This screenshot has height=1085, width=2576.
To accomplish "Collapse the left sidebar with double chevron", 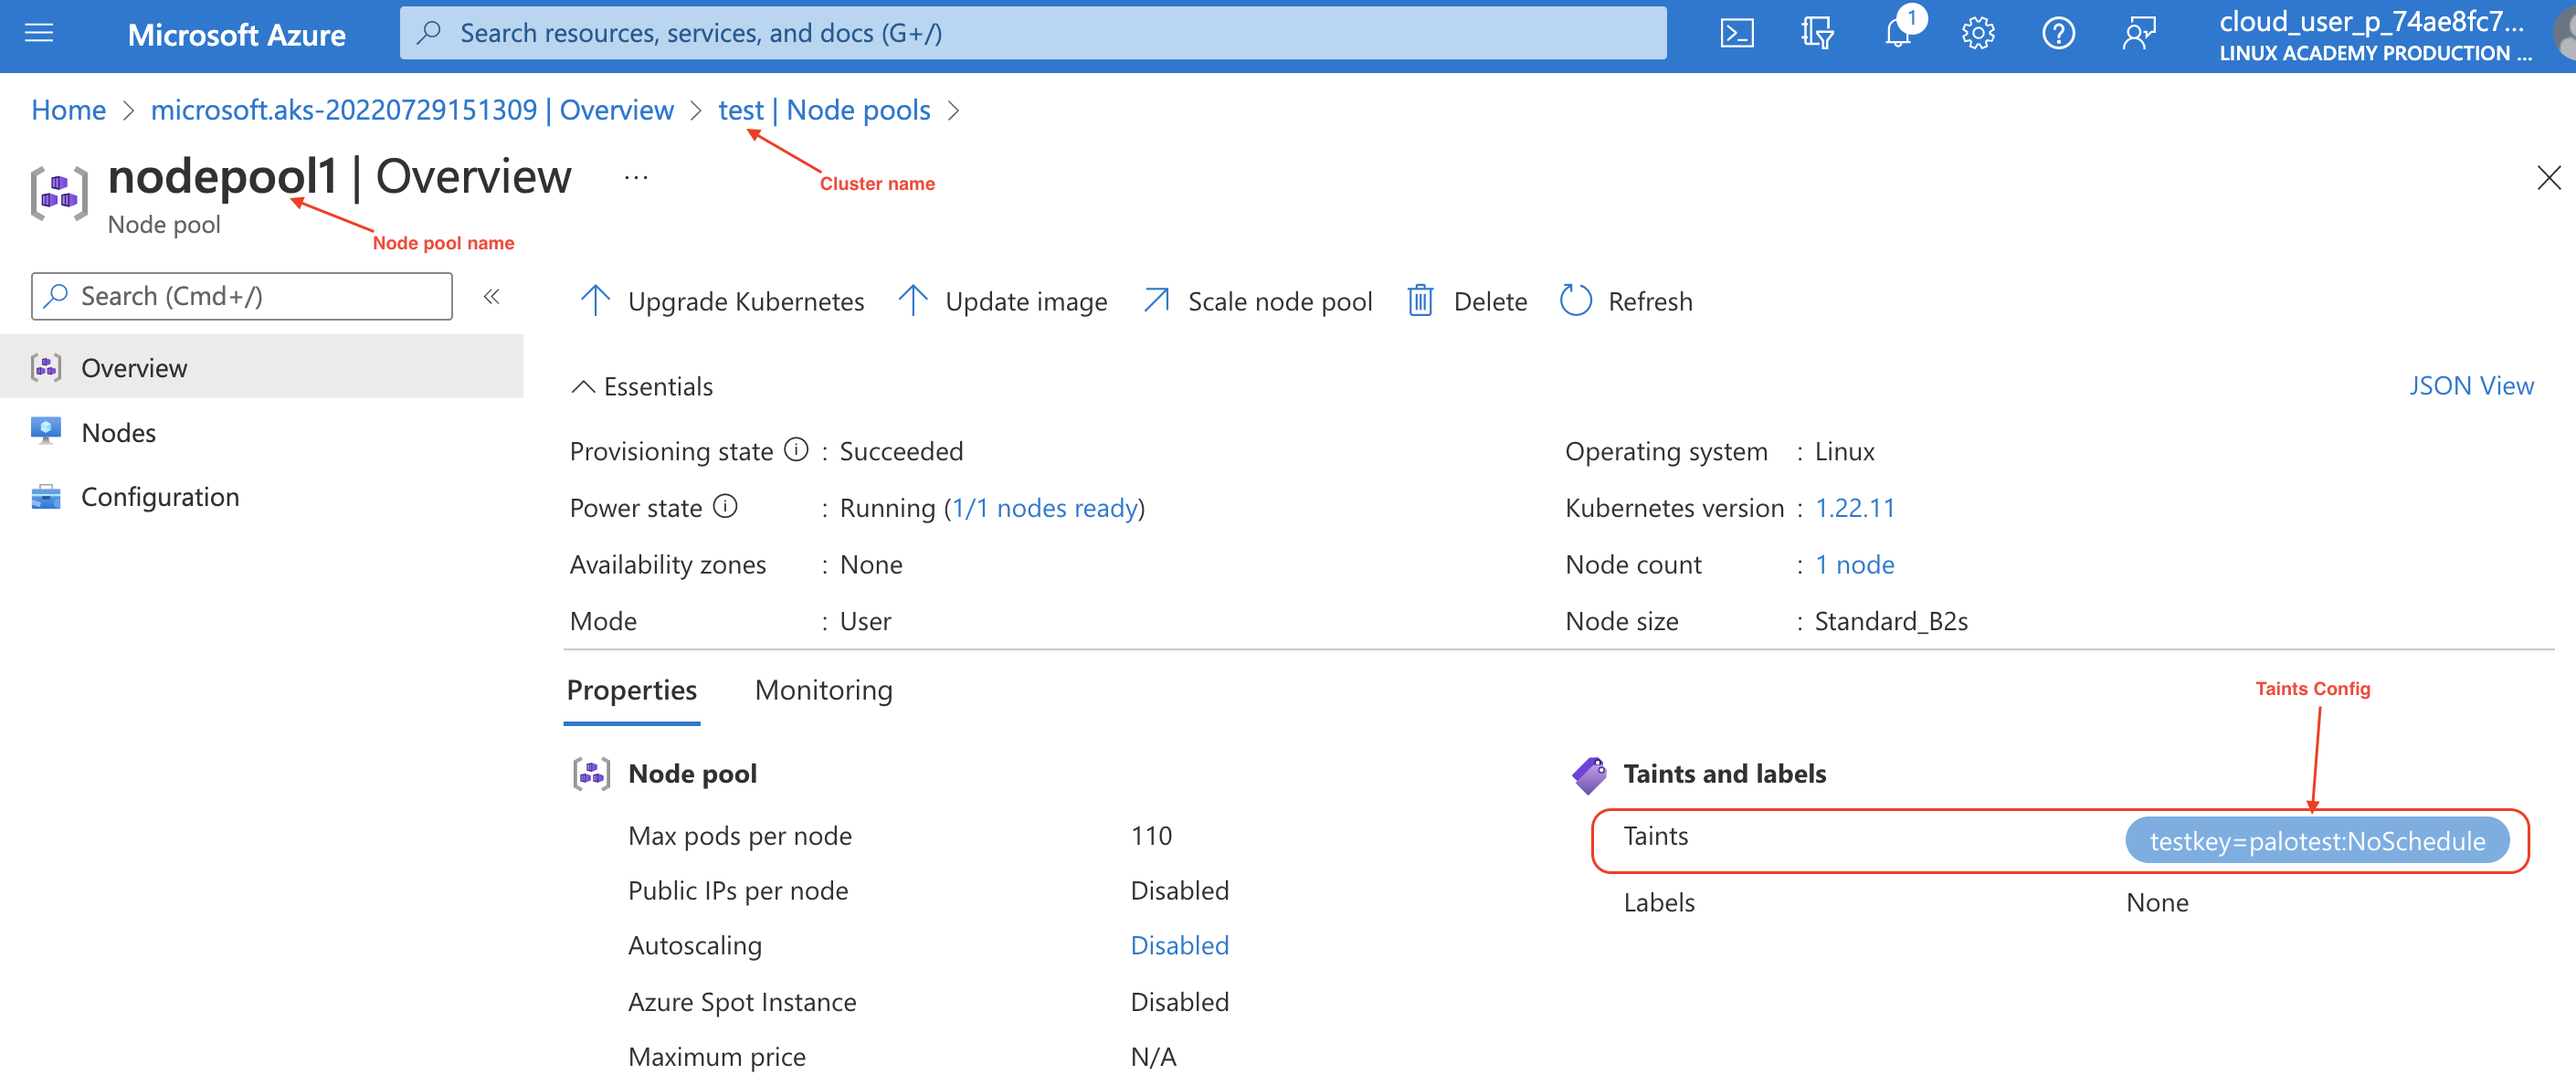I will [491, 297].
